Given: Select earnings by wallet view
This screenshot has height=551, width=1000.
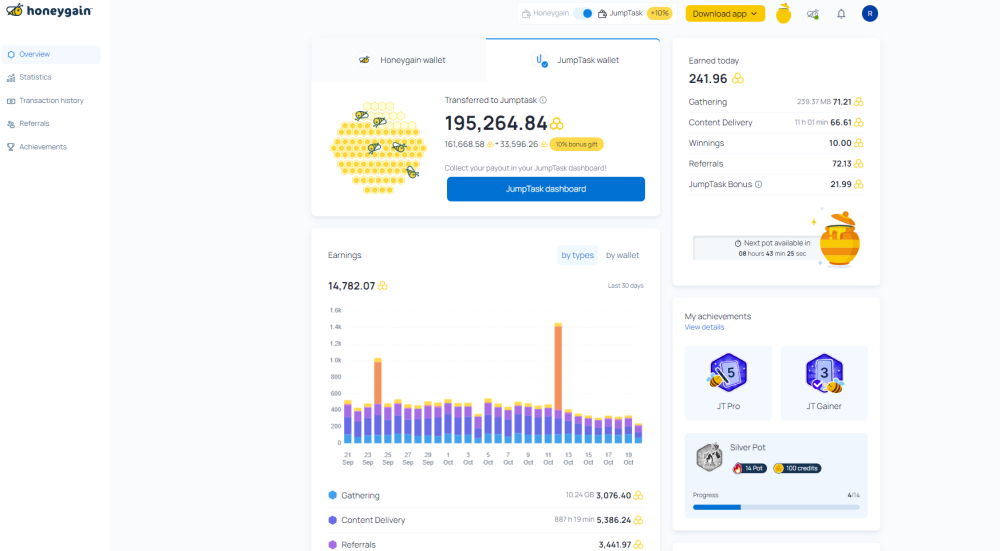Looking at the screenshot, I should coord(622,255).
